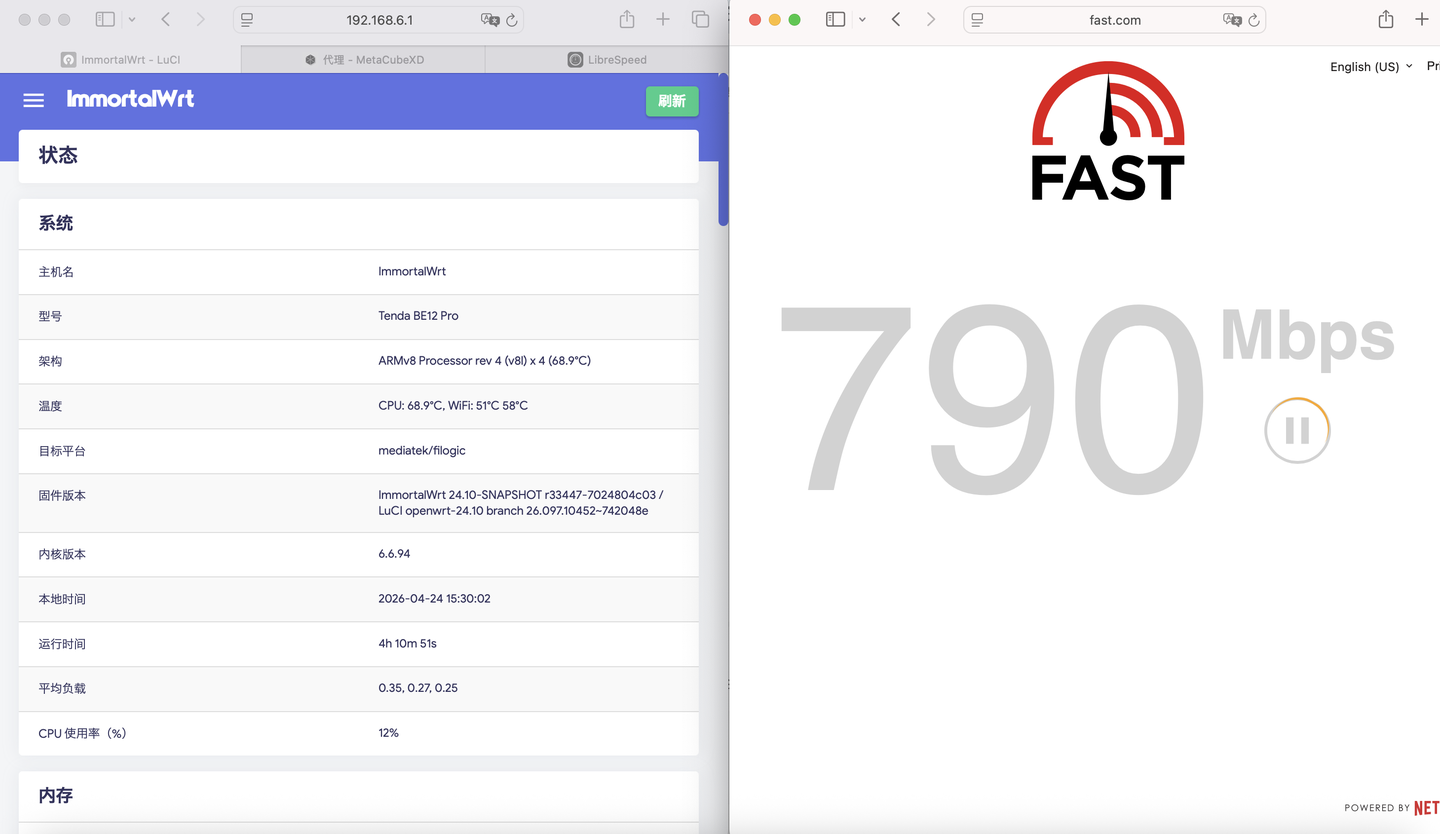Switch to the ImmortalWrt - LuCI tab
1440x834 pixels.
pos(121,60)
